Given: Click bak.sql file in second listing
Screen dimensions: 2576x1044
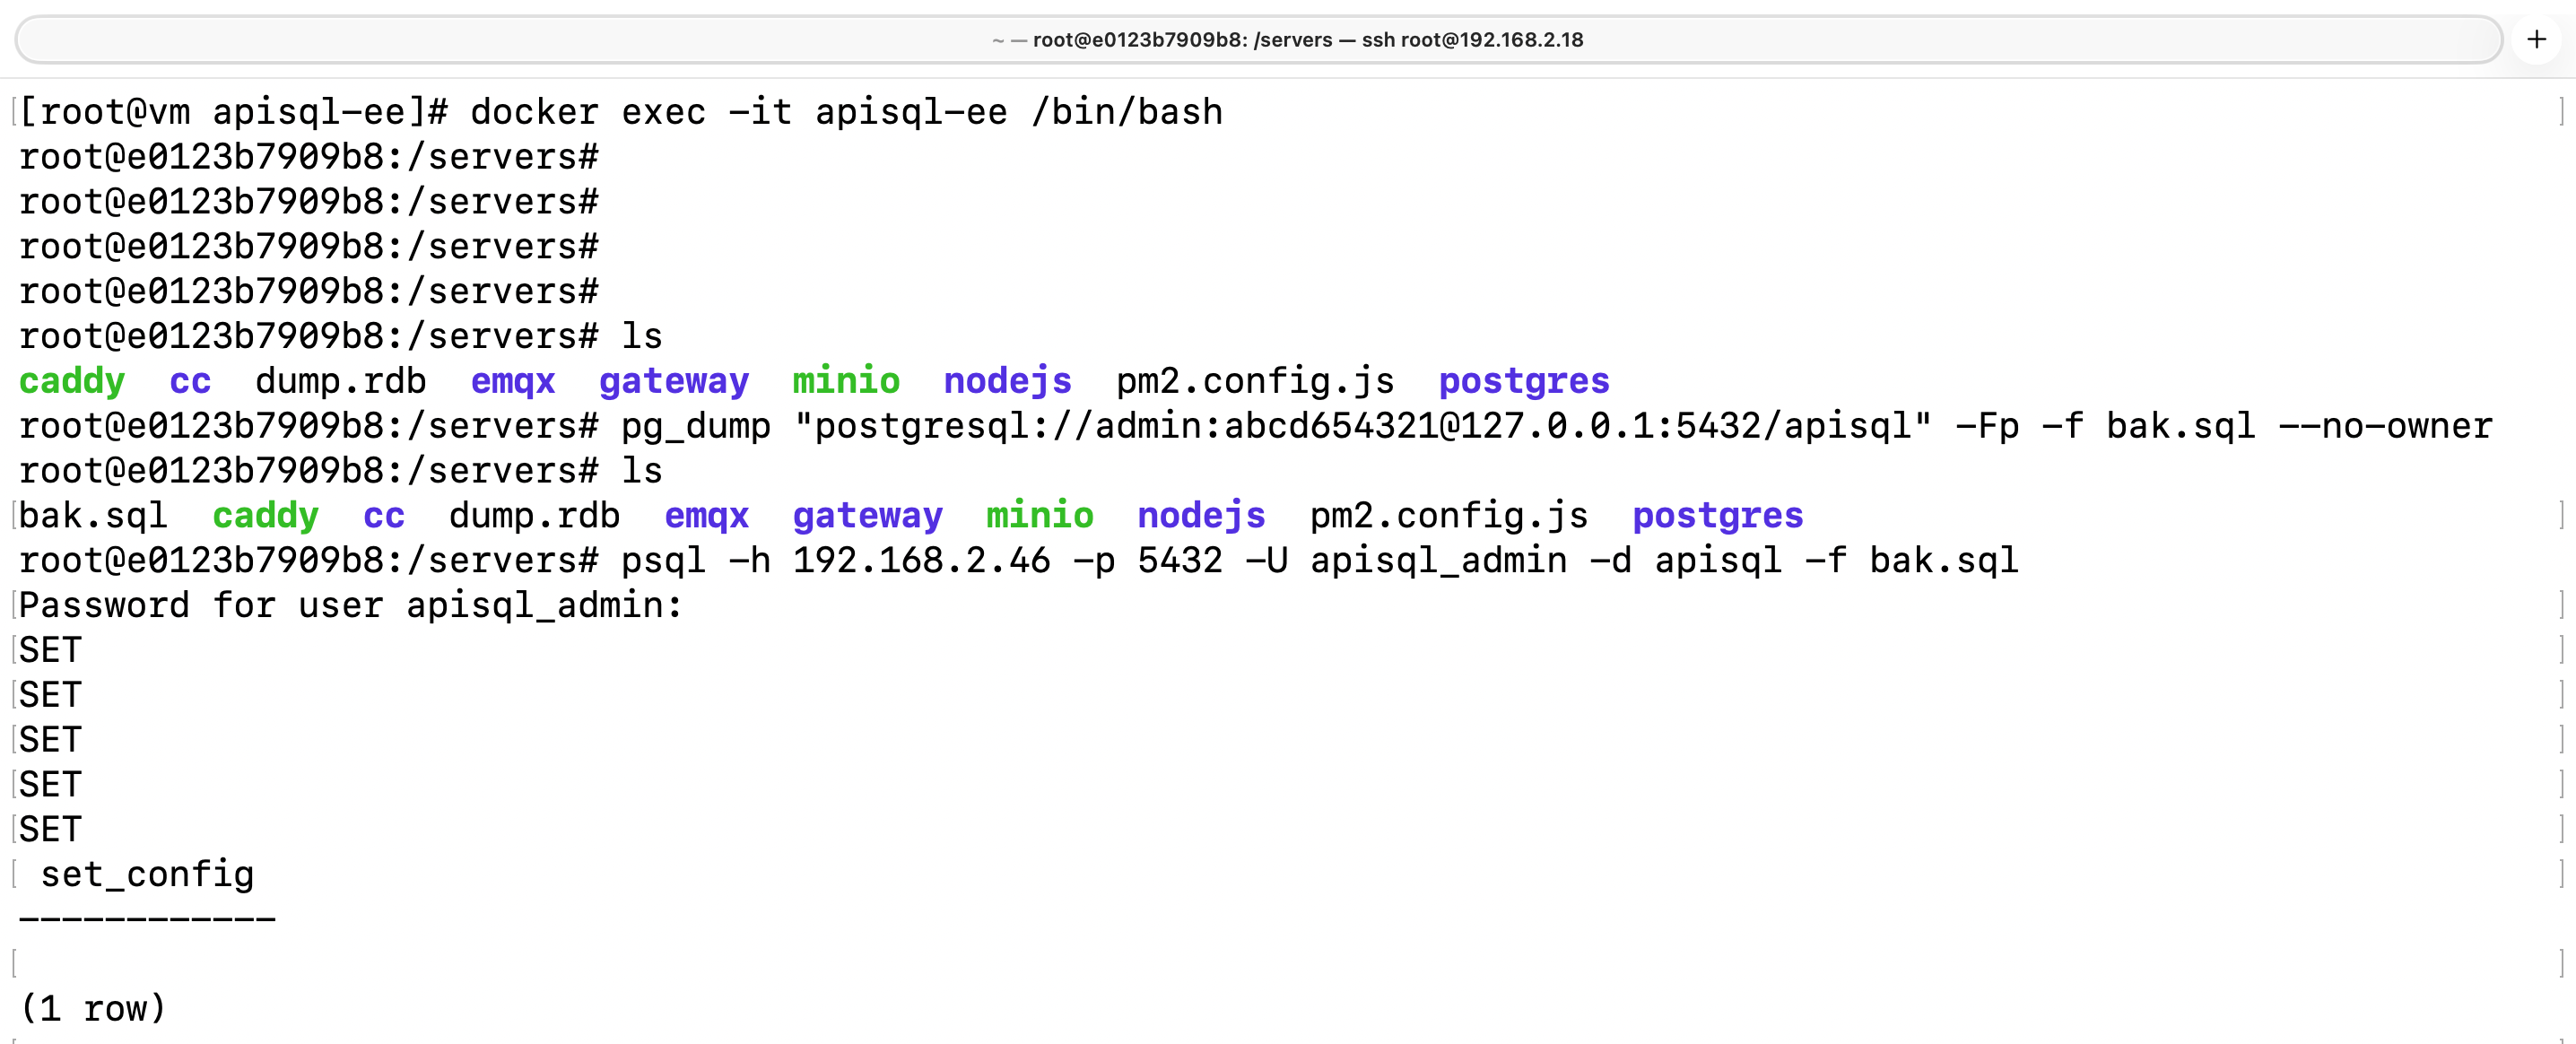Looking at the screenshot, I should pyautogui.click(x=93, y=516).
